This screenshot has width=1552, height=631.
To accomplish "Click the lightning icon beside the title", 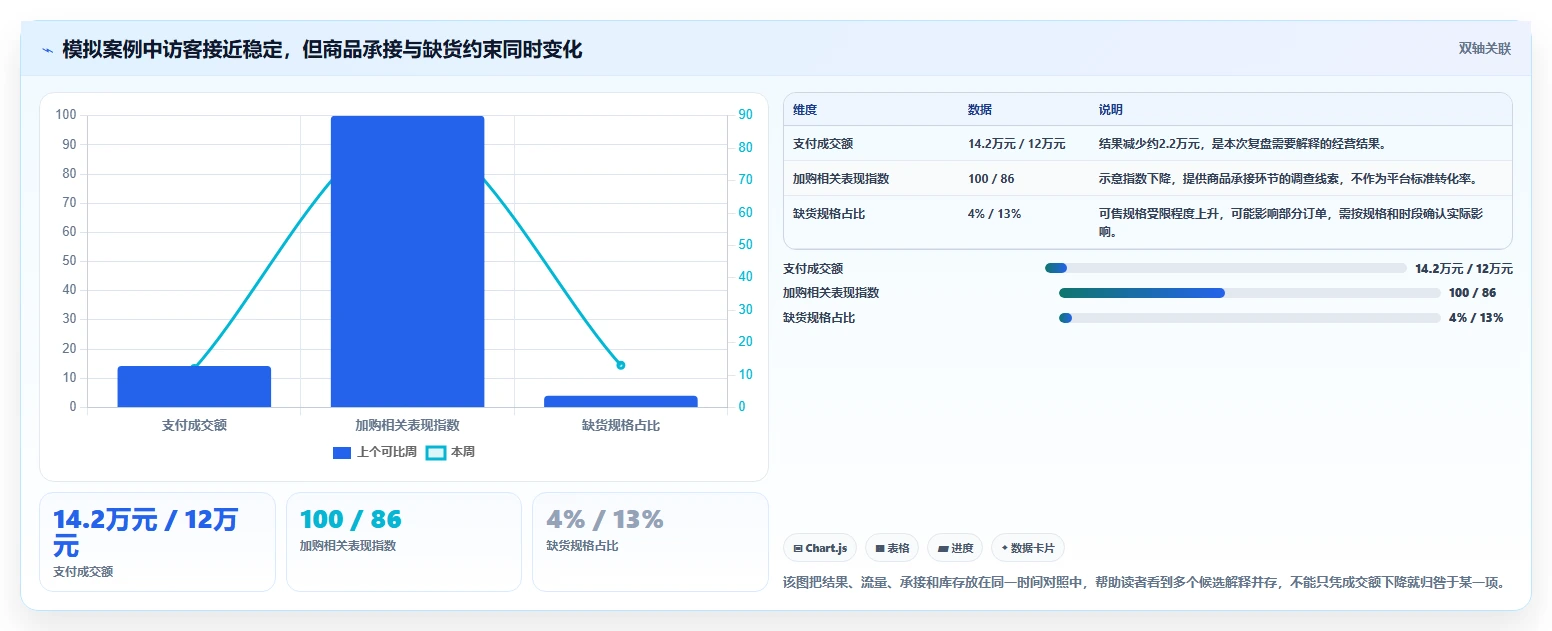I will (x=47, y=50).
